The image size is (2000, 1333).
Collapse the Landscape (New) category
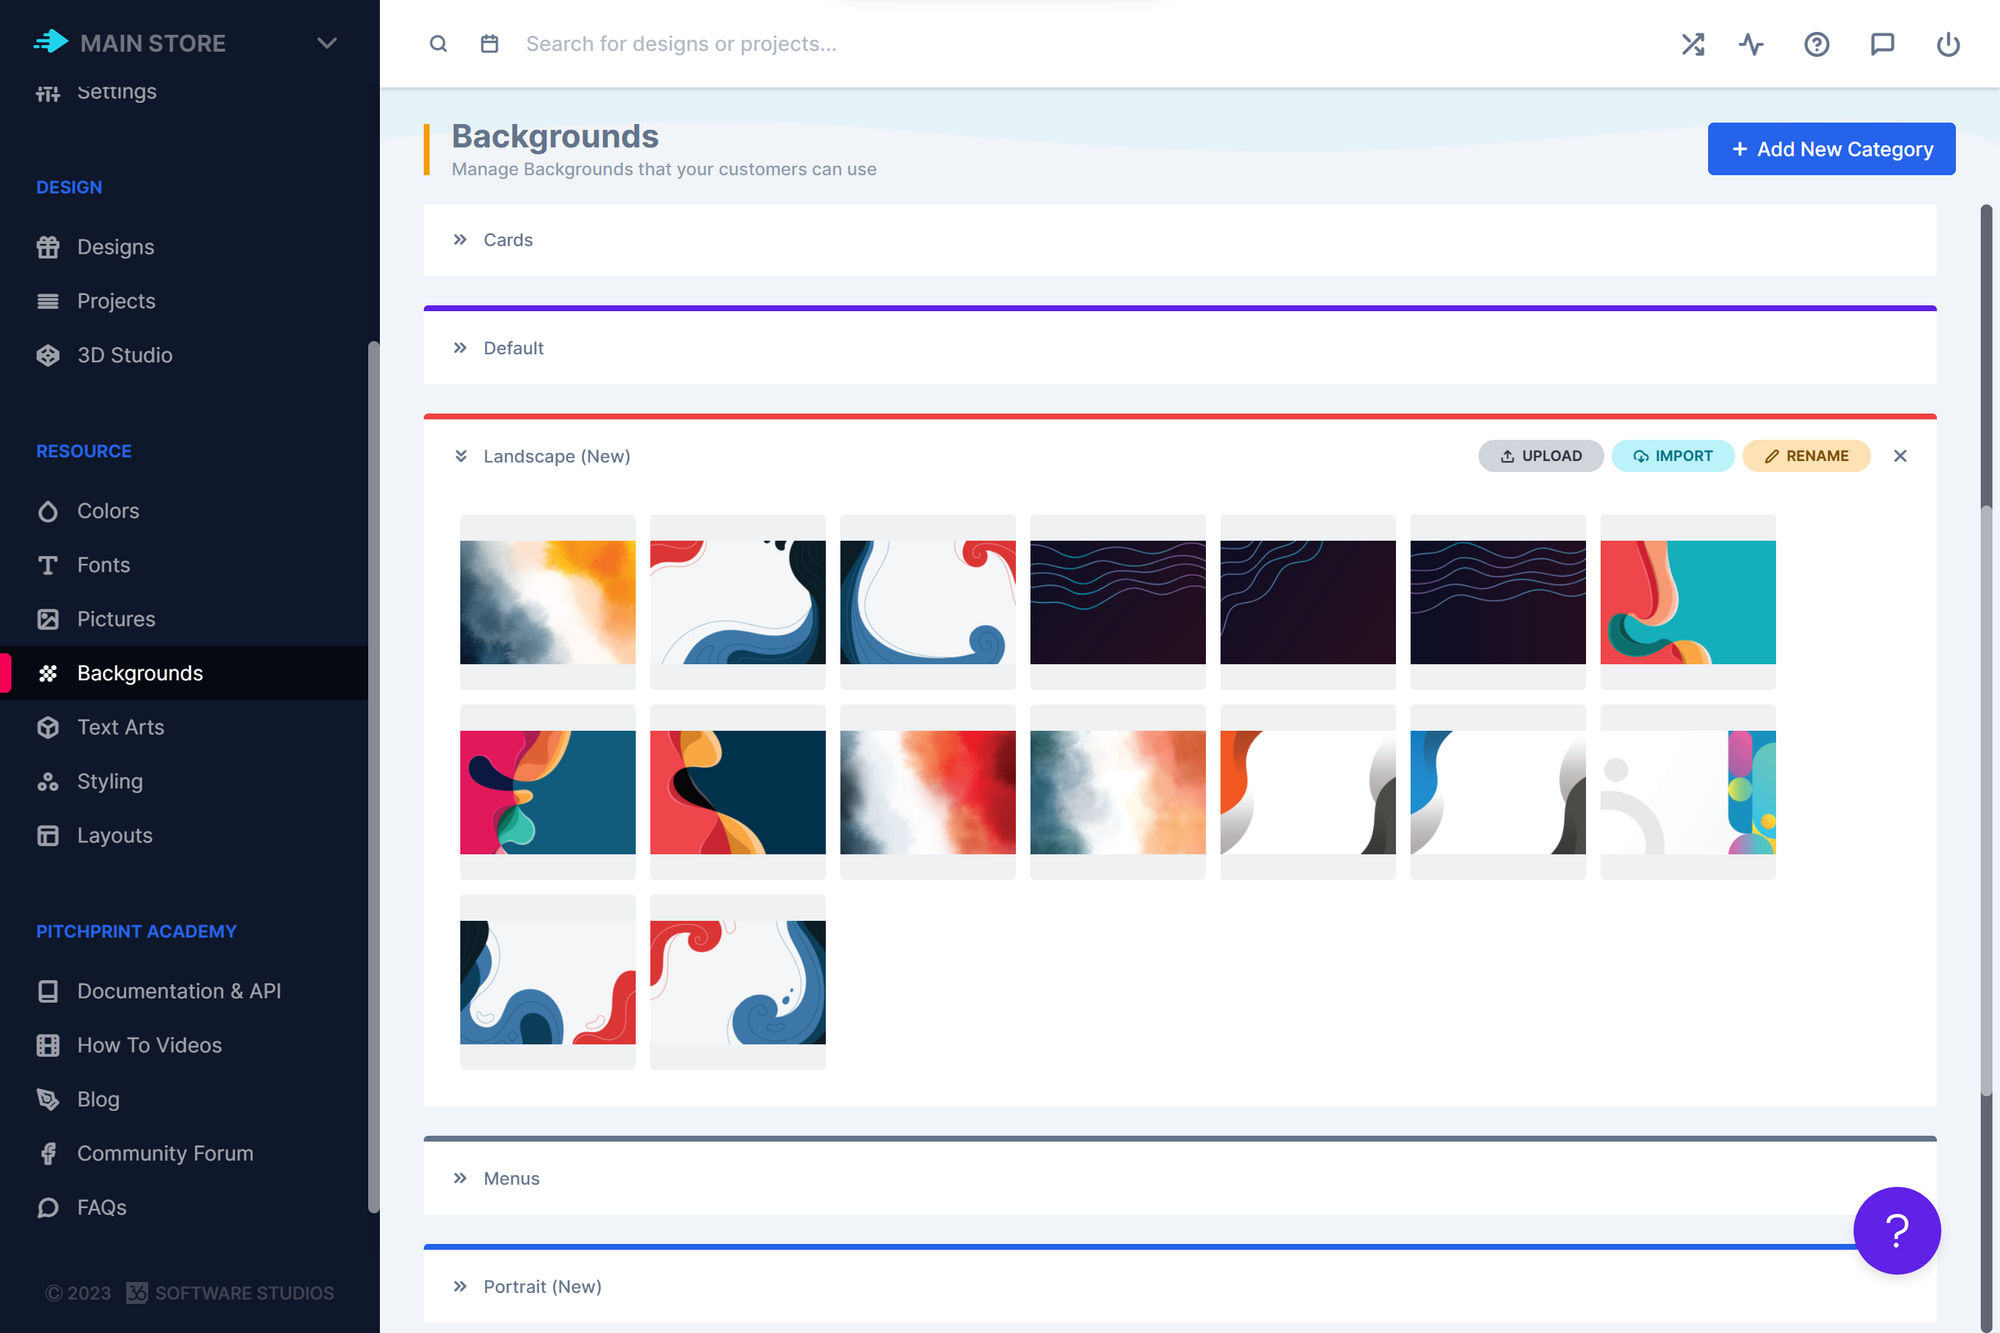pos(460,456)
